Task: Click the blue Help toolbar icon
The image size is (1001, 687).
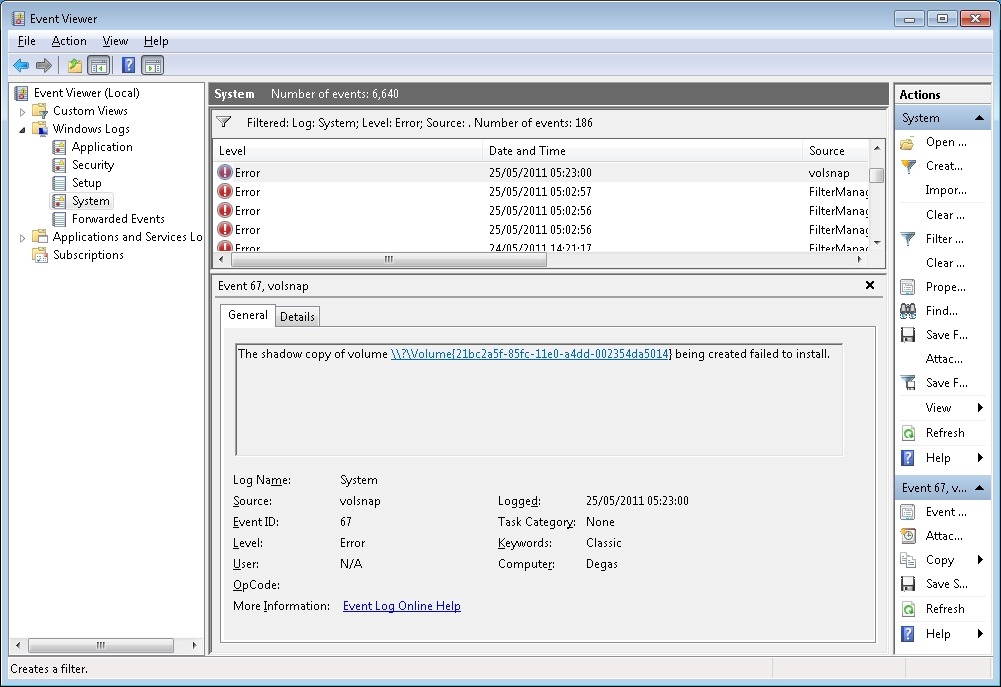Action: pyautogui.click(x=128, y=66)
